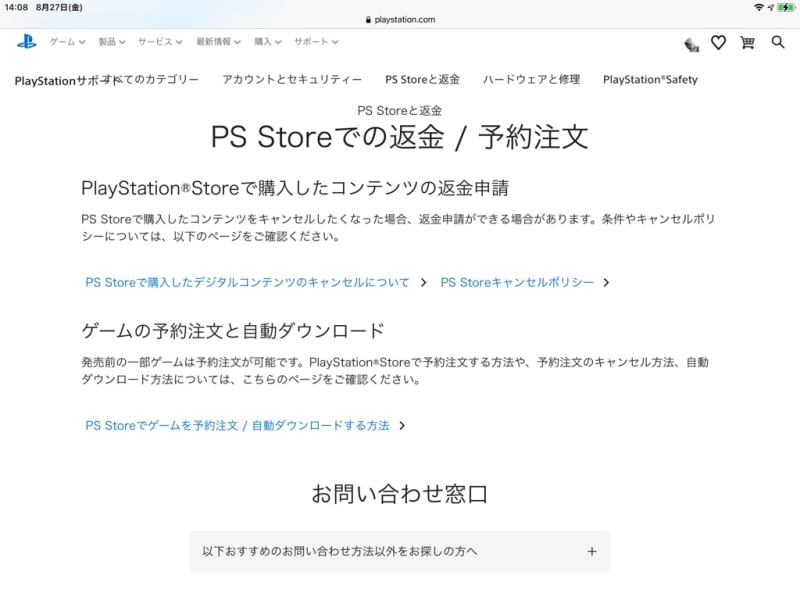Open the PlayStation Safety tab
This screenshot has height=600, width=800.
coord(650,79)
